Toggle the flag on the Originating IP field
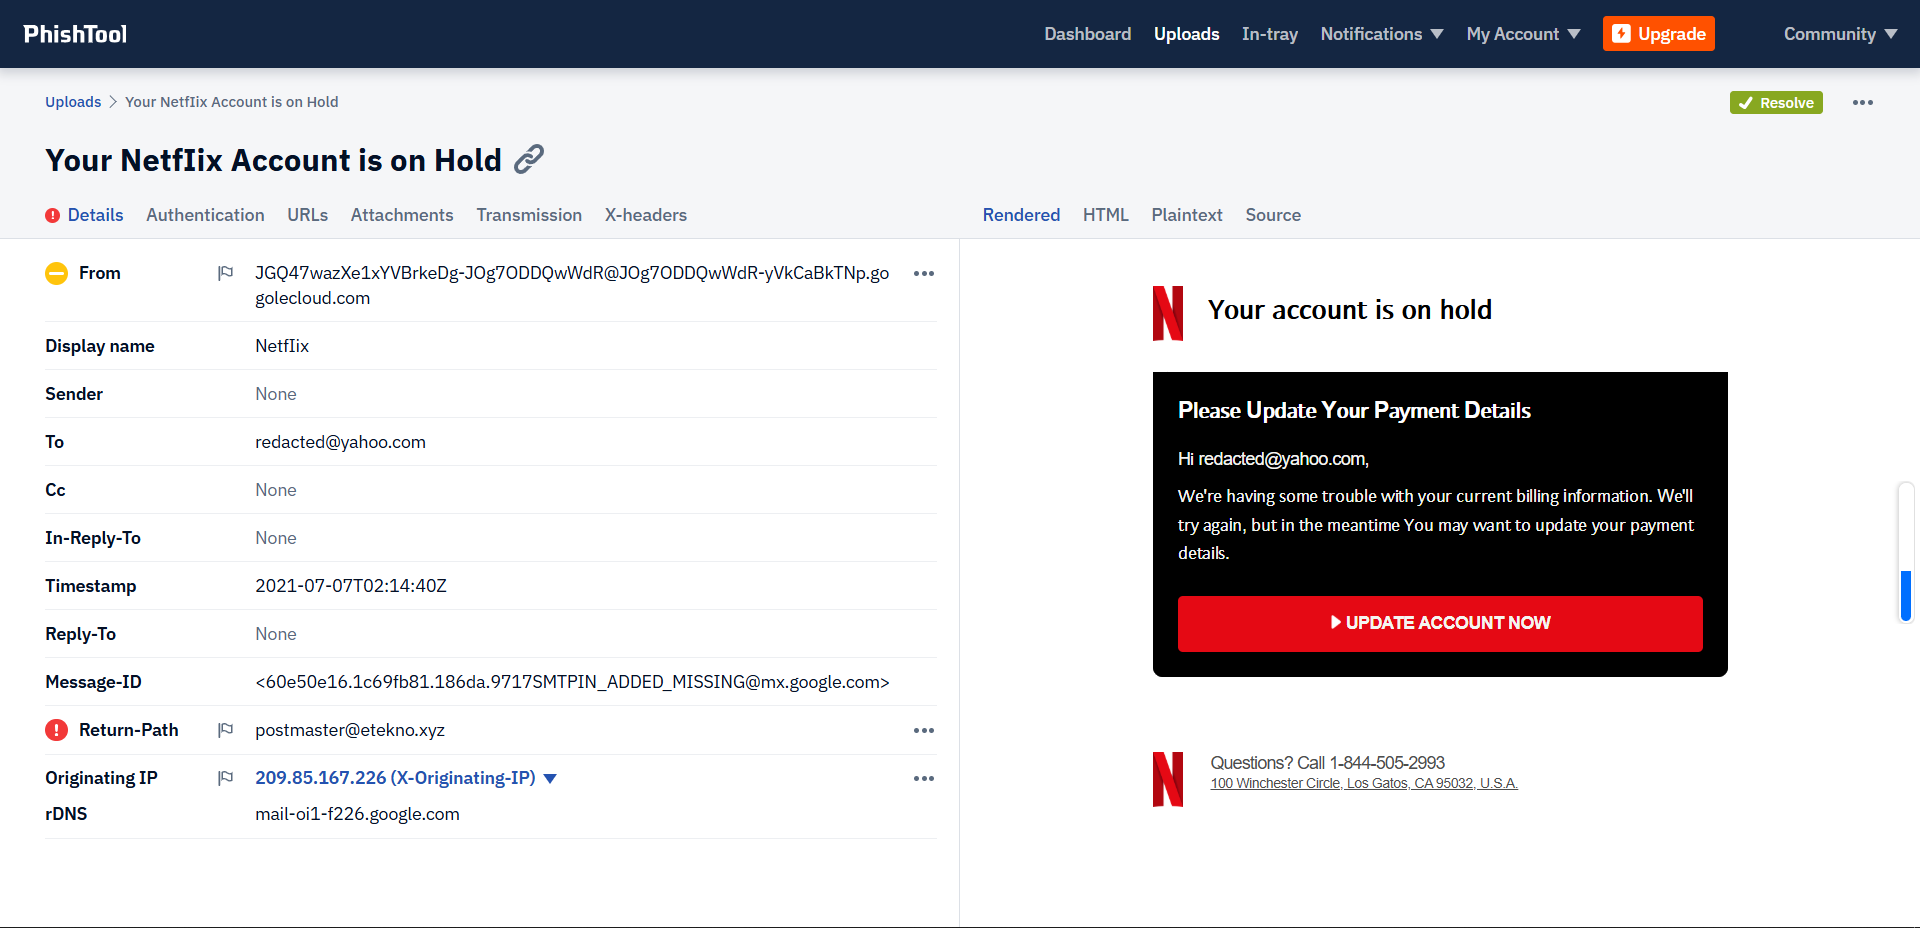Viewport: 1920px width, 928px height. click(225, 777)
